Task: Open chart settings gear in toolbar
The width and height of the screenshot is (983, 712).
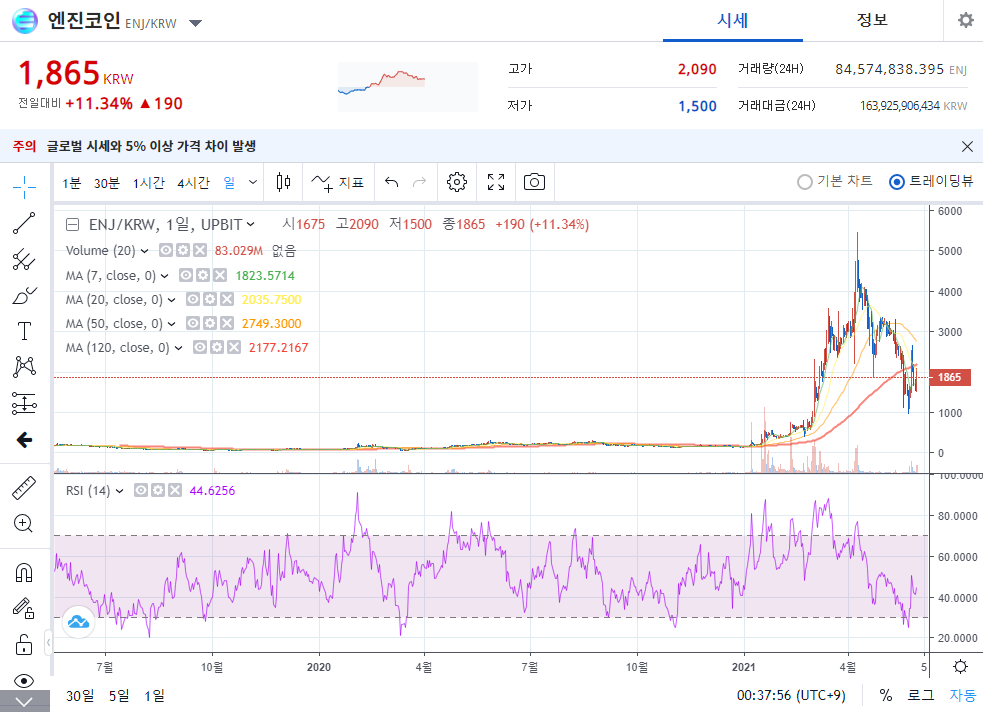Action: click(456, 182)
